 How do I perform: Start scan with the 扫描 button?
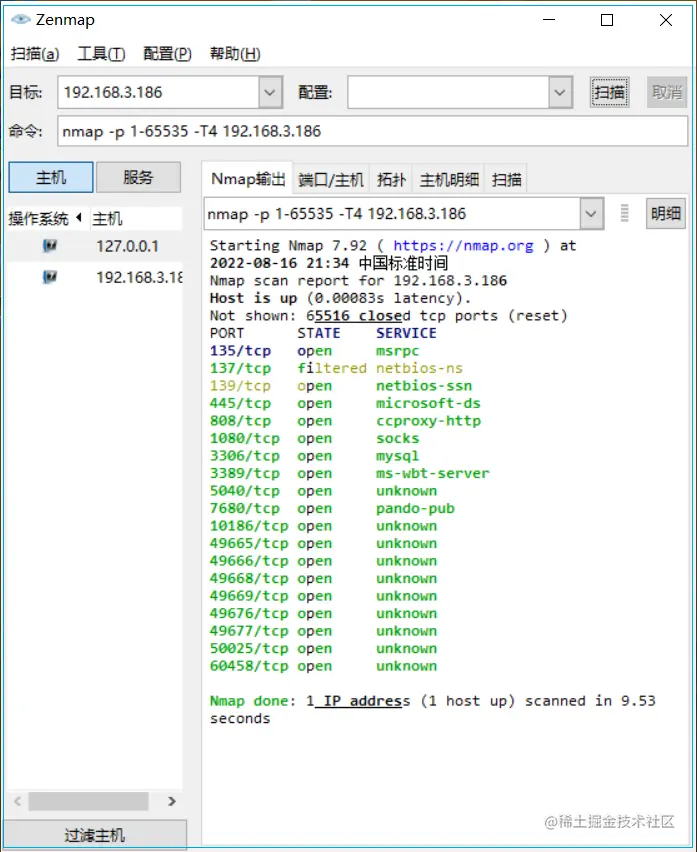[610, 92]
